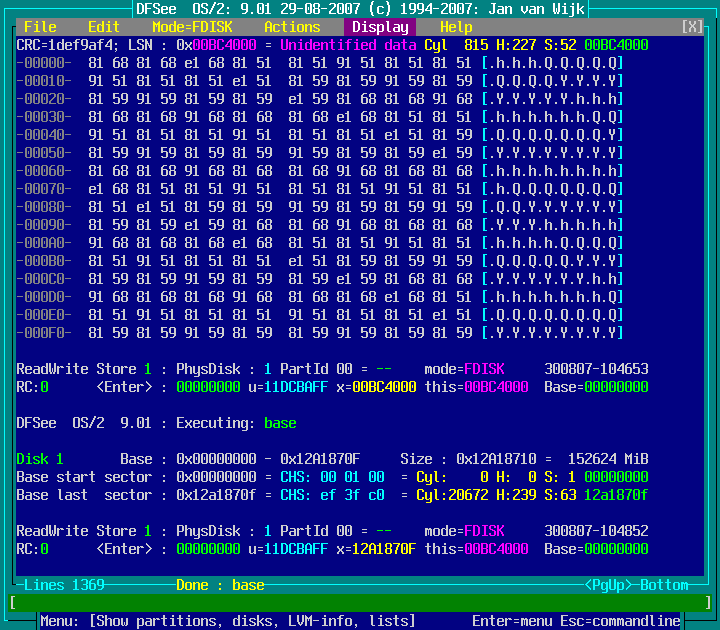The width and height of the screenshot is (720, 630).
Task: Click the 'Enter=menu Esc=commandline' hint
Action: pyautogui.click(x=576, y=621)
